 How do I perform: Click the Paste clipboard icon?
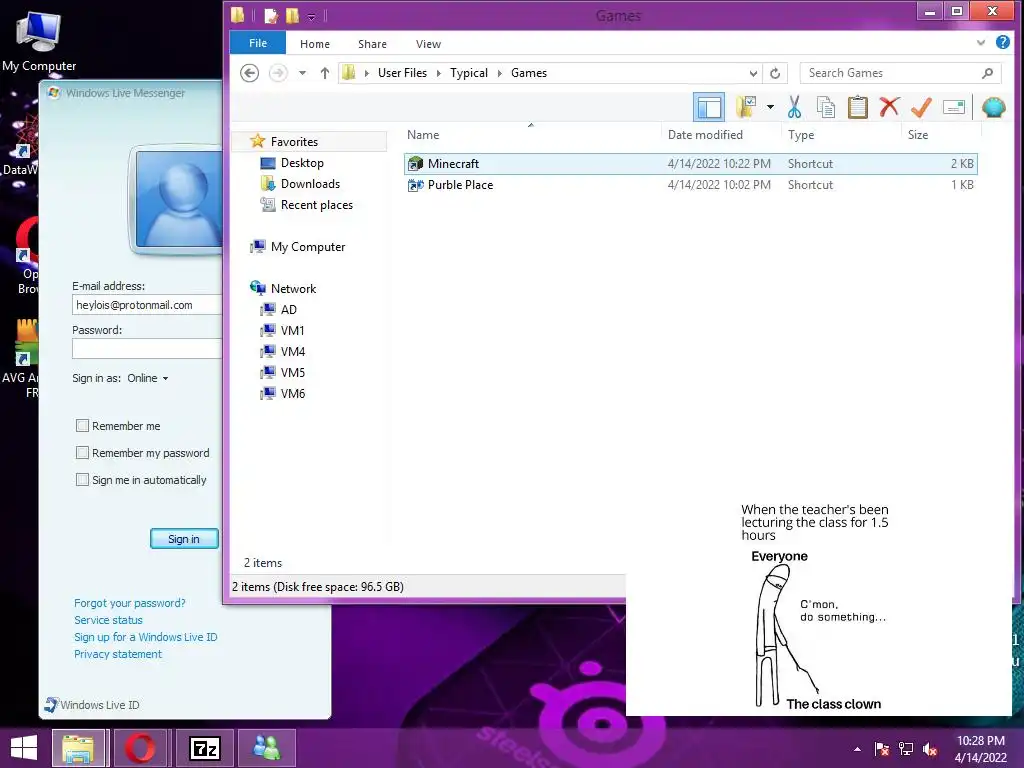pos(857,107)
